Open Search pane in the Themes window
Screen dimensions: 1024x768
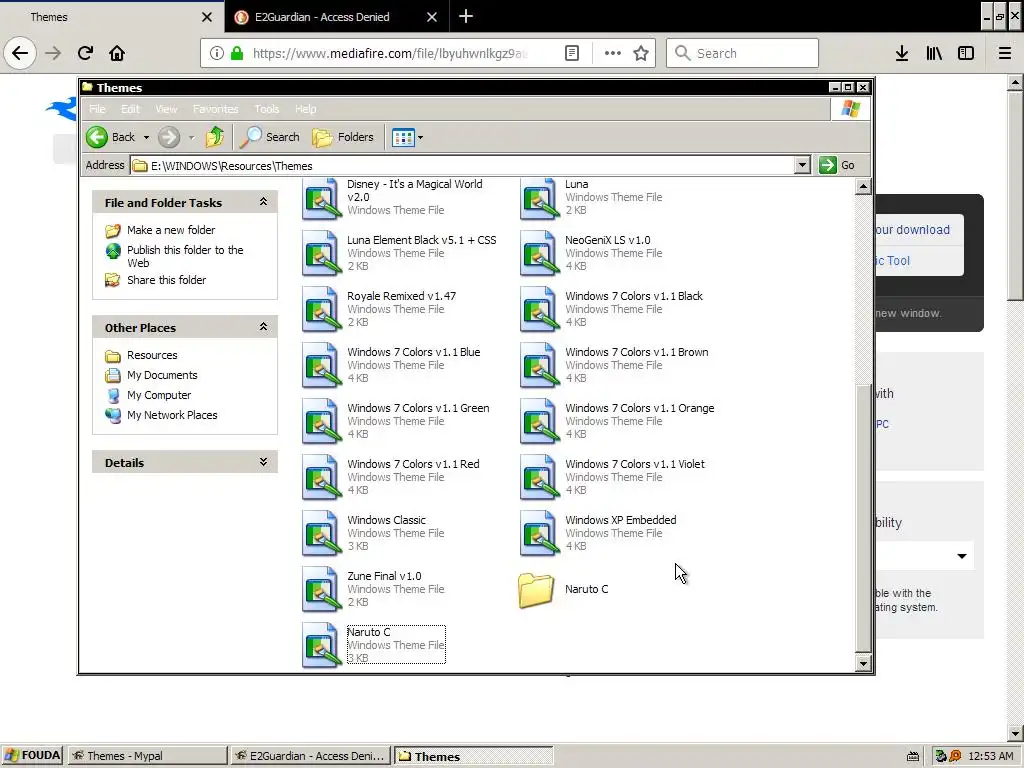(x=270, y=137)
